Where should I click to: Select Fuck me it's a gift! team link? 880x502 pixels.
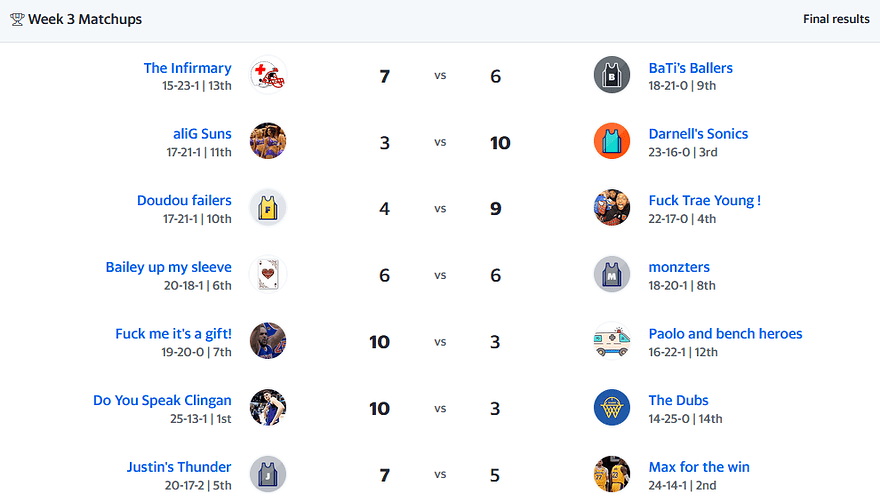pyautogui.click(x=173, y=334)
